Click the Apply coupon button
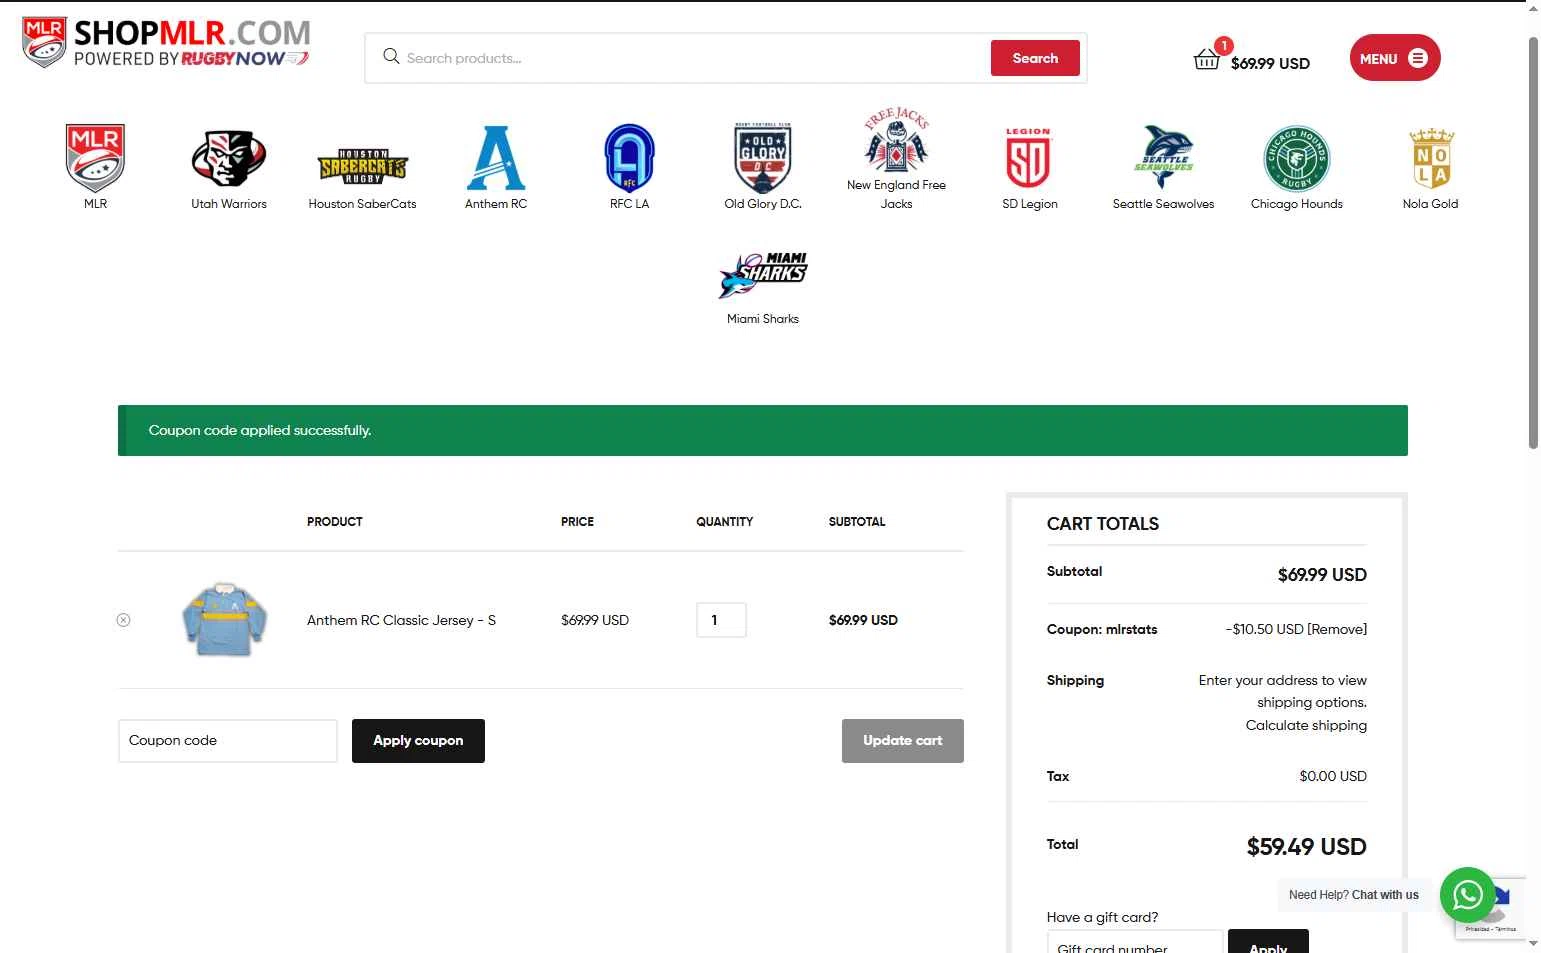The image size is (1541, 953). click(x=418, y=741)
